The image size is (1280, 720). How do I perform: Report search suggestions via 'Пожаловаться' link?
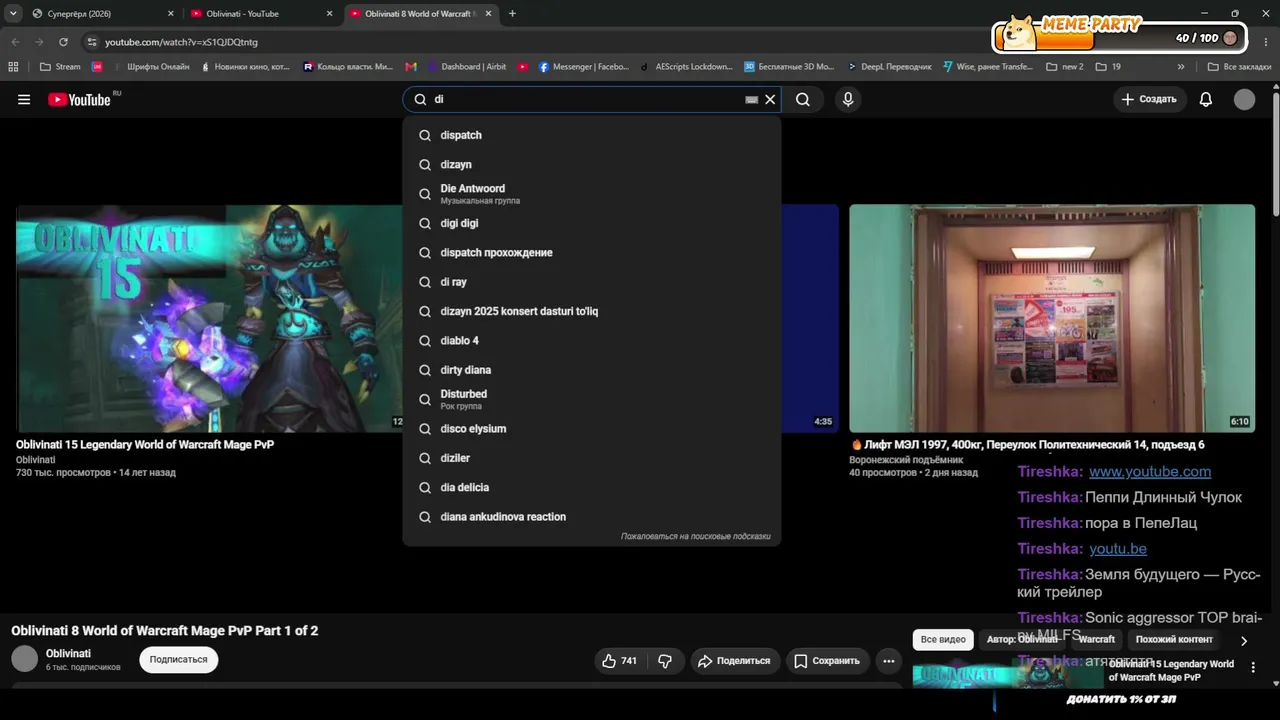tap(695, 537)
